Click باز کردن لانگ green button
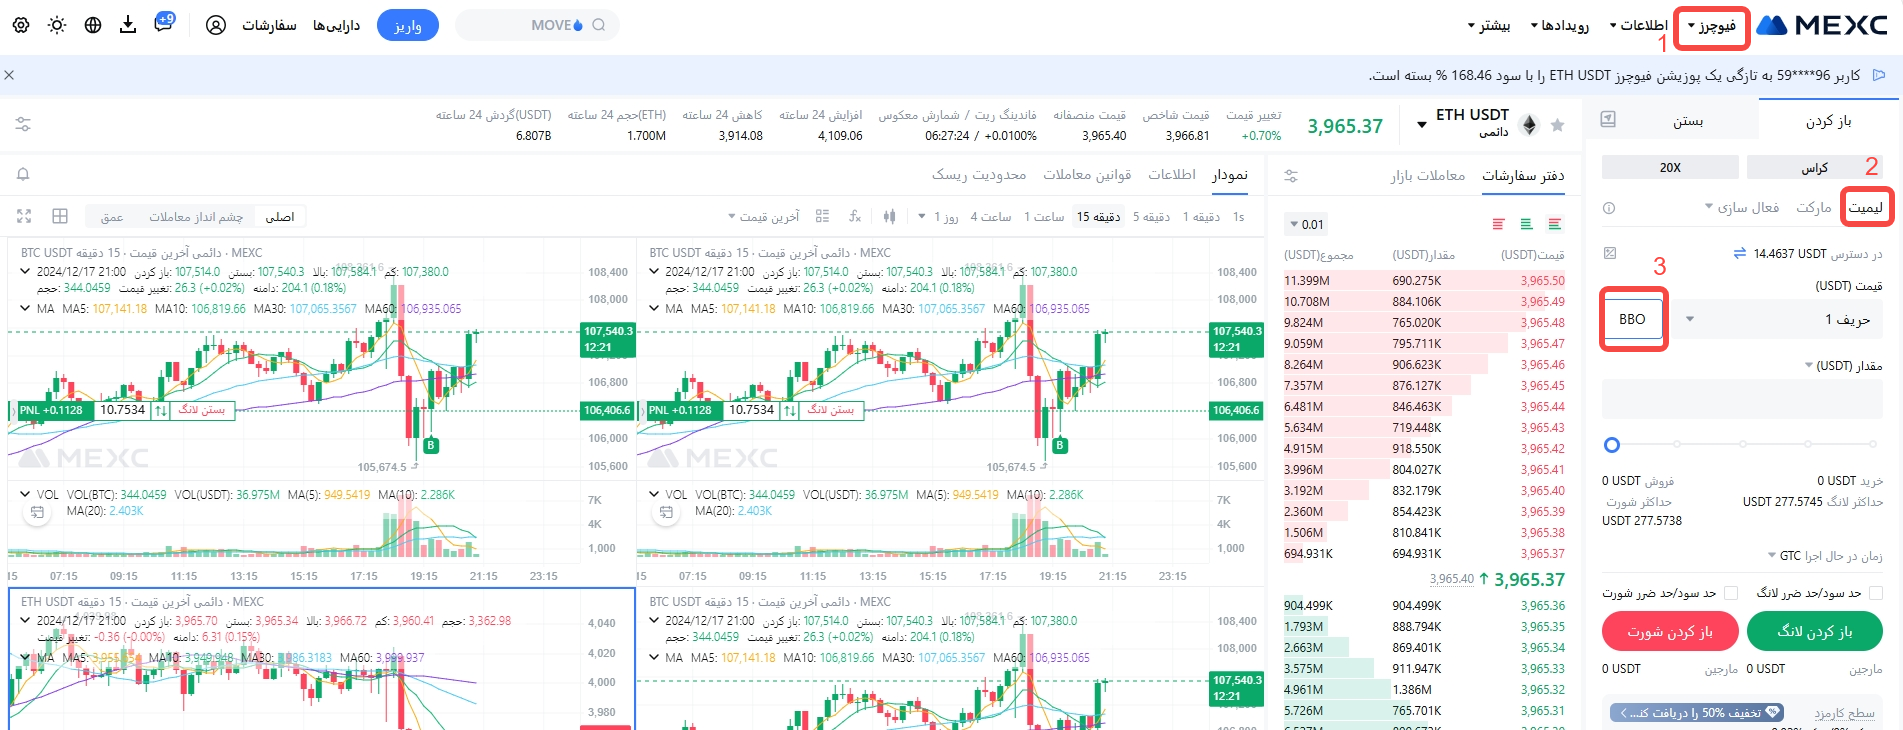The height and width of the screenshot is (730, 1903). [x=1814, y=631]
